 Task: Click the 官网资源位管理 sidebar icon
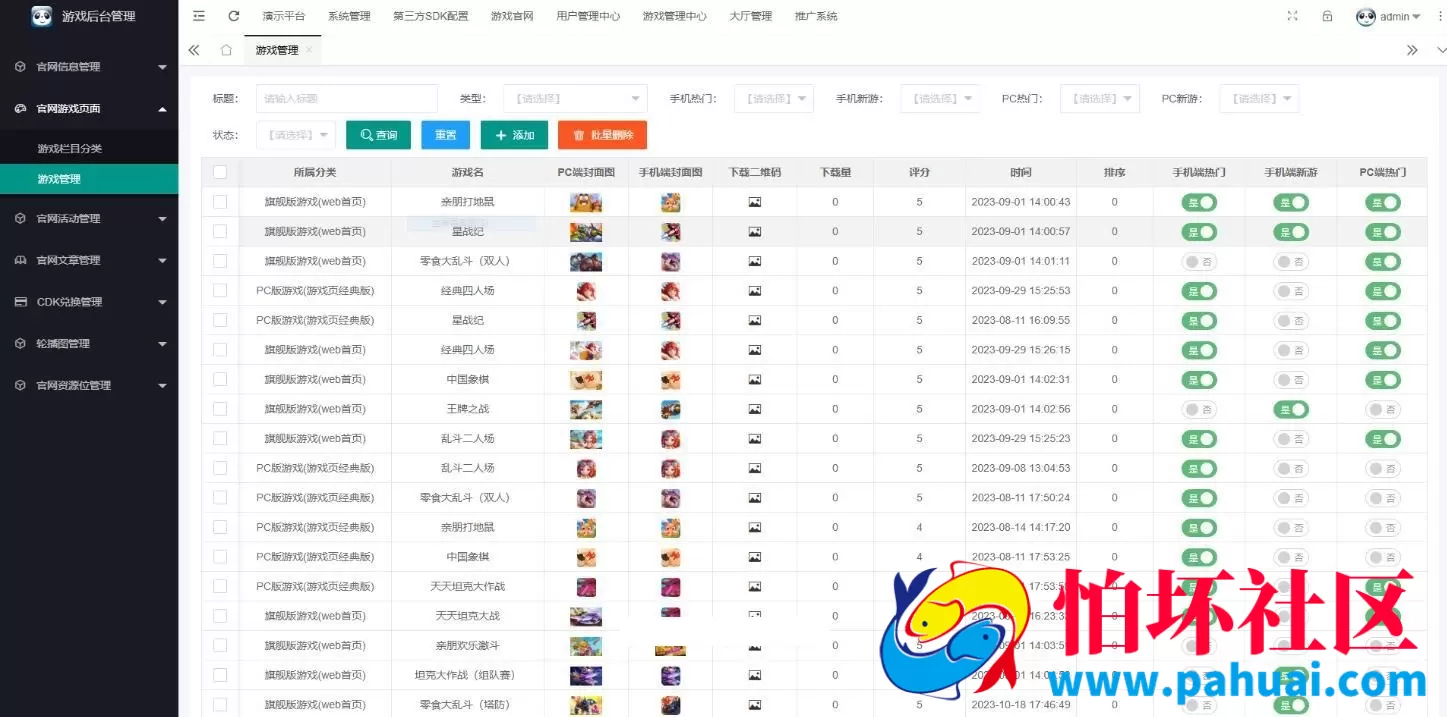[x=20, y=385]
